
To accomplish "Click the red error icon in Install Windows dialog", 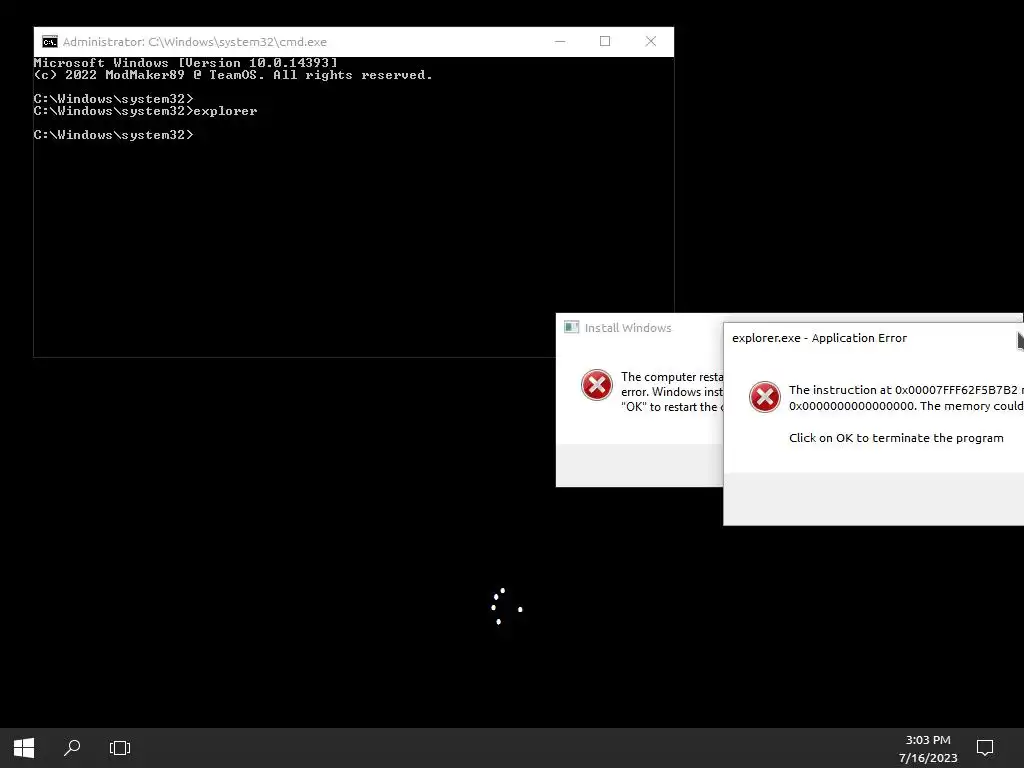I will coord(597,385).
